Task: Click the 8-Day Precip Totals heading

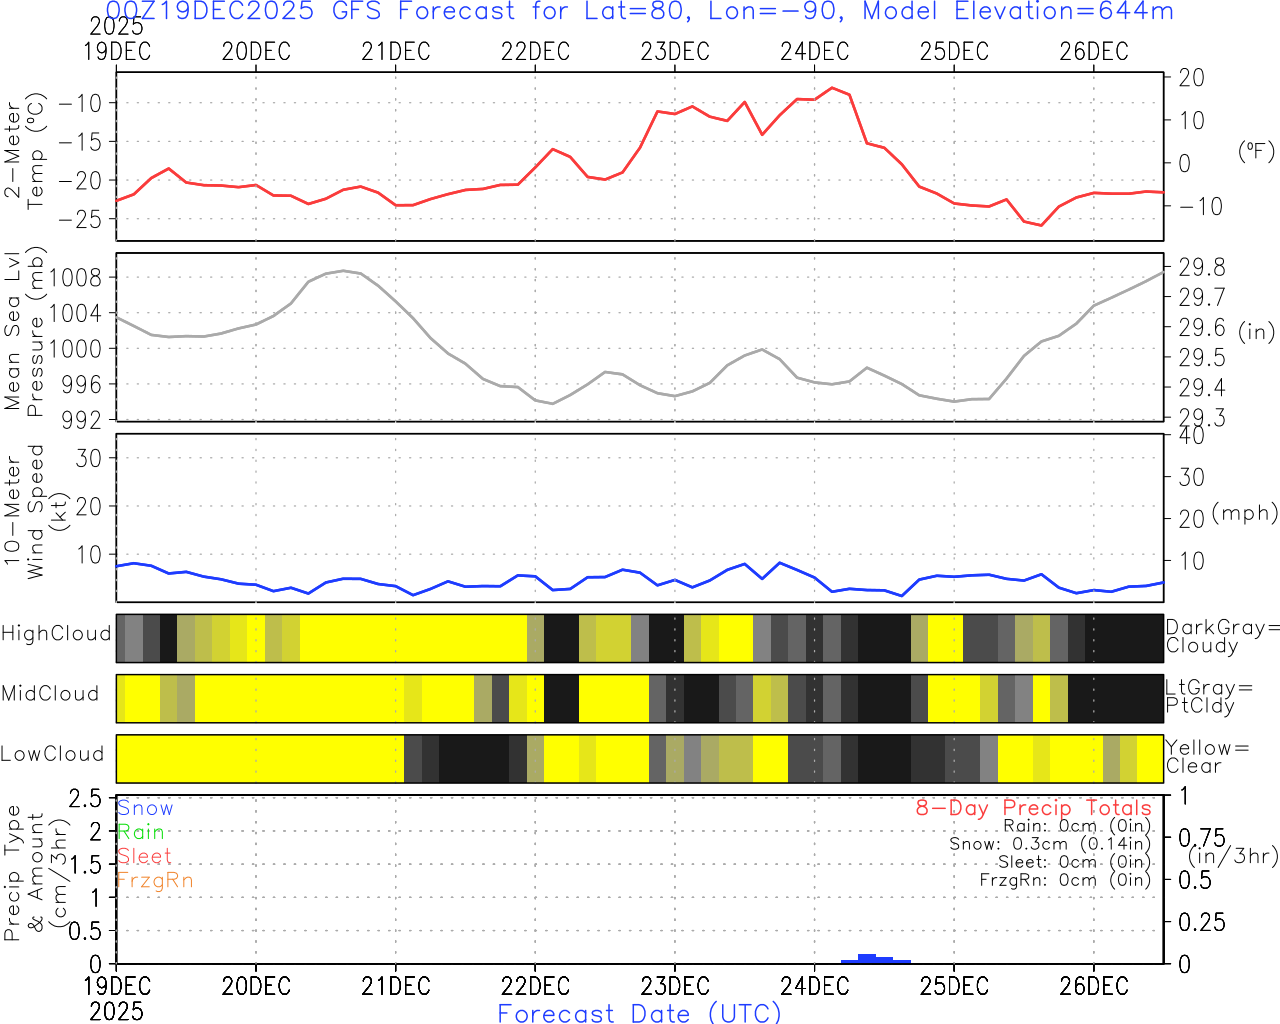Action: pos(1033,808)
